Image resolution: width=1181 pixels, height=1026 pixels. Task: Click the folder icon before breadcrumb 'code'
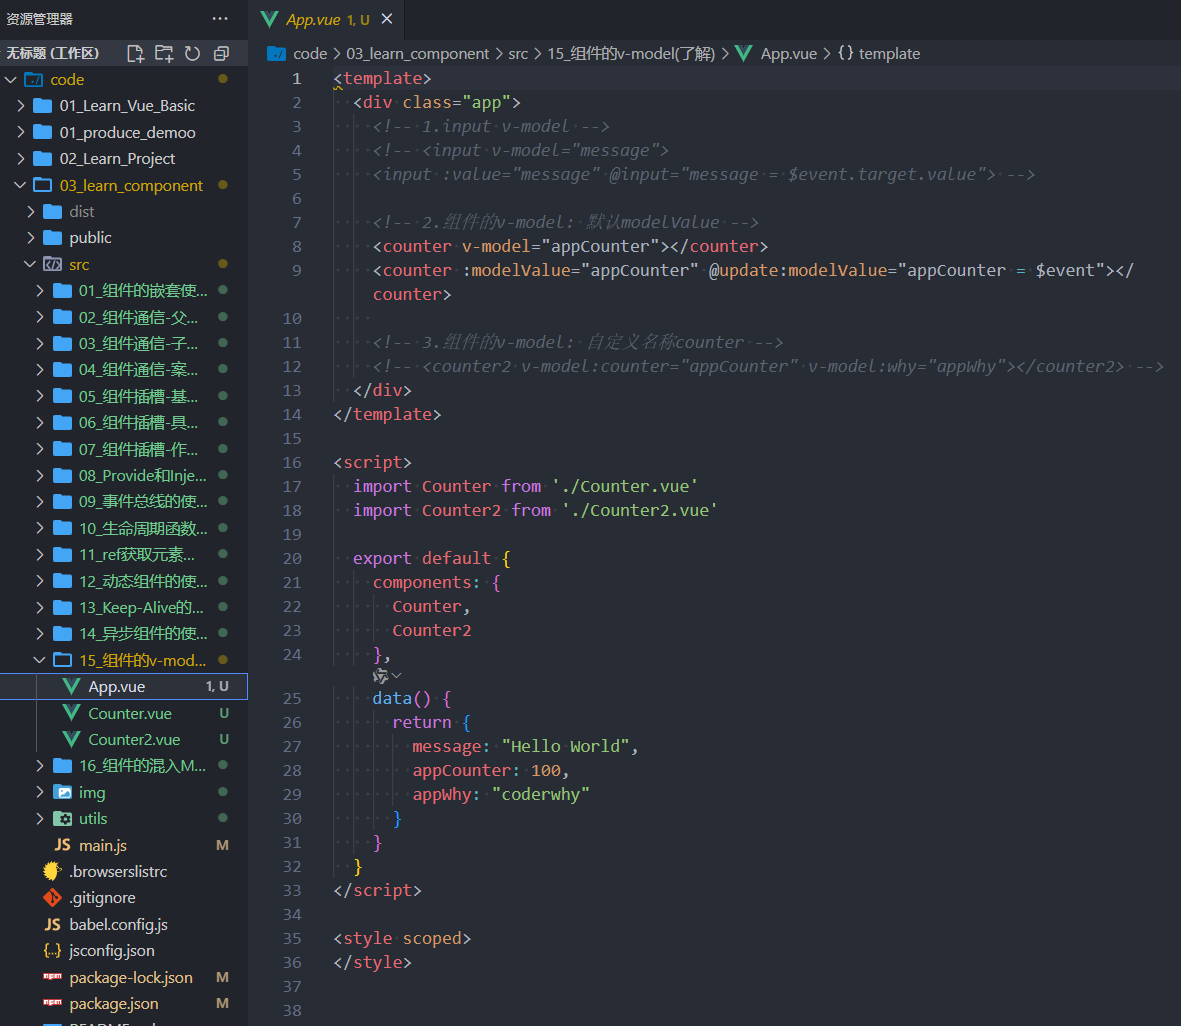click(277, 53)
